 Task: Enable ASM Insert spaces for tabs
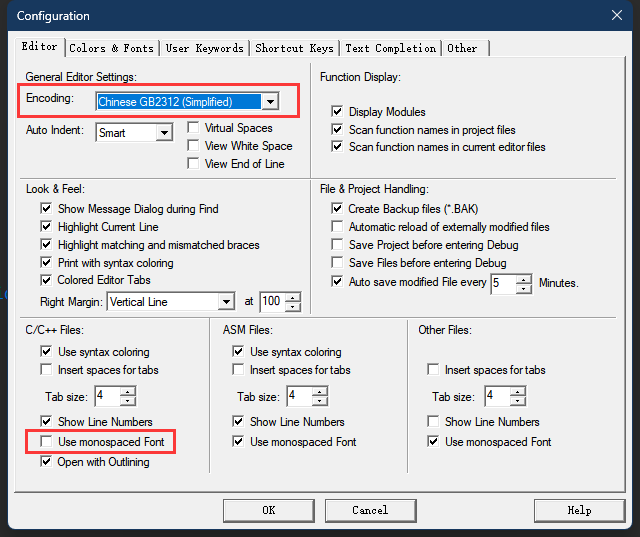(x=238, y=369)
